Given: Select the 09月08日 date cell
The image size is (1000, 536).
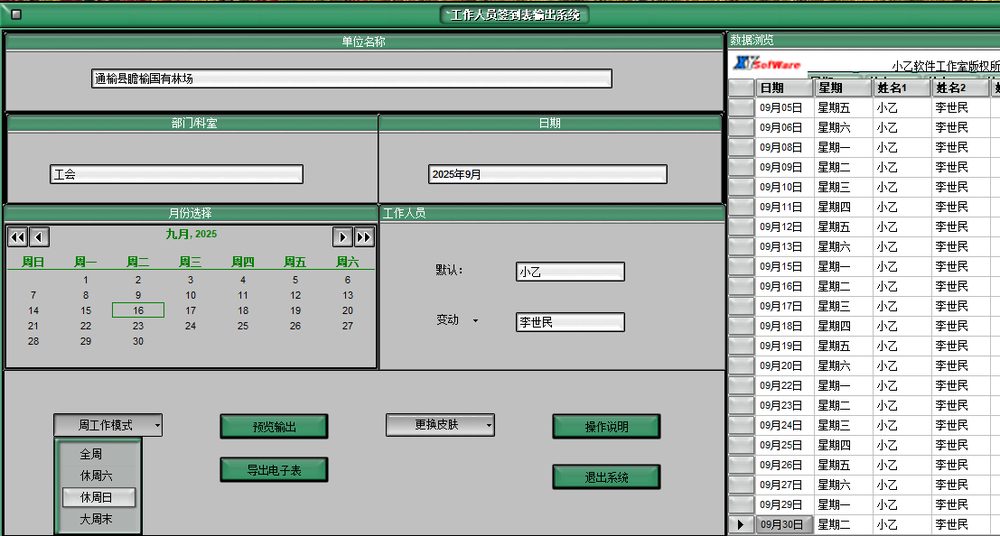Looking at the screenshot, I should [784, 147].
